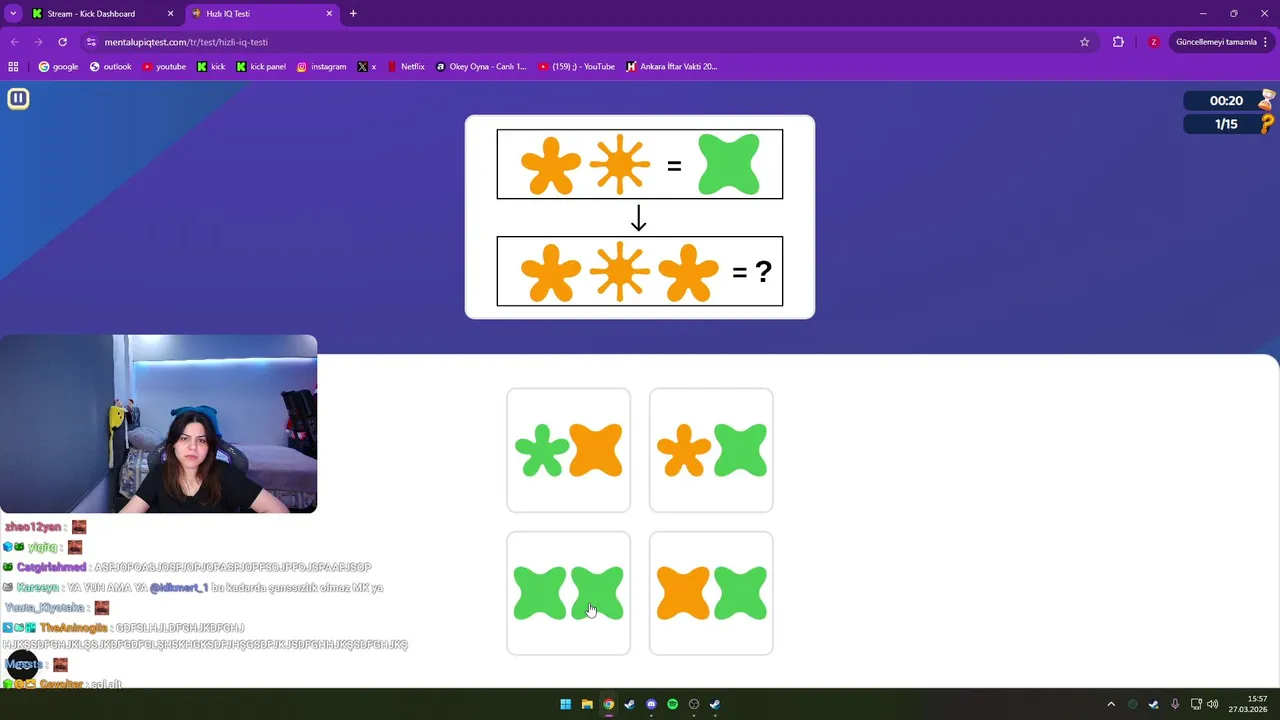Open the instagram bookmark
Viewport: 1280px width, 720px height.
pos(321,67)
